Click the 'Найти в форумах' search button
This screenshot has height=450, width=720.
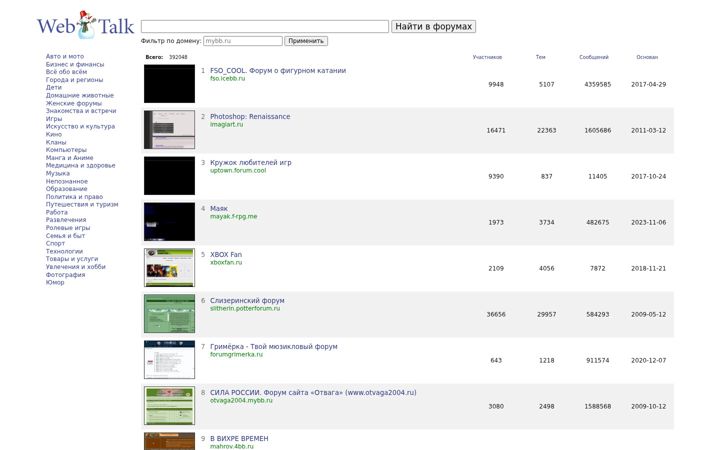pyautogui.click(x=433, y=27)
